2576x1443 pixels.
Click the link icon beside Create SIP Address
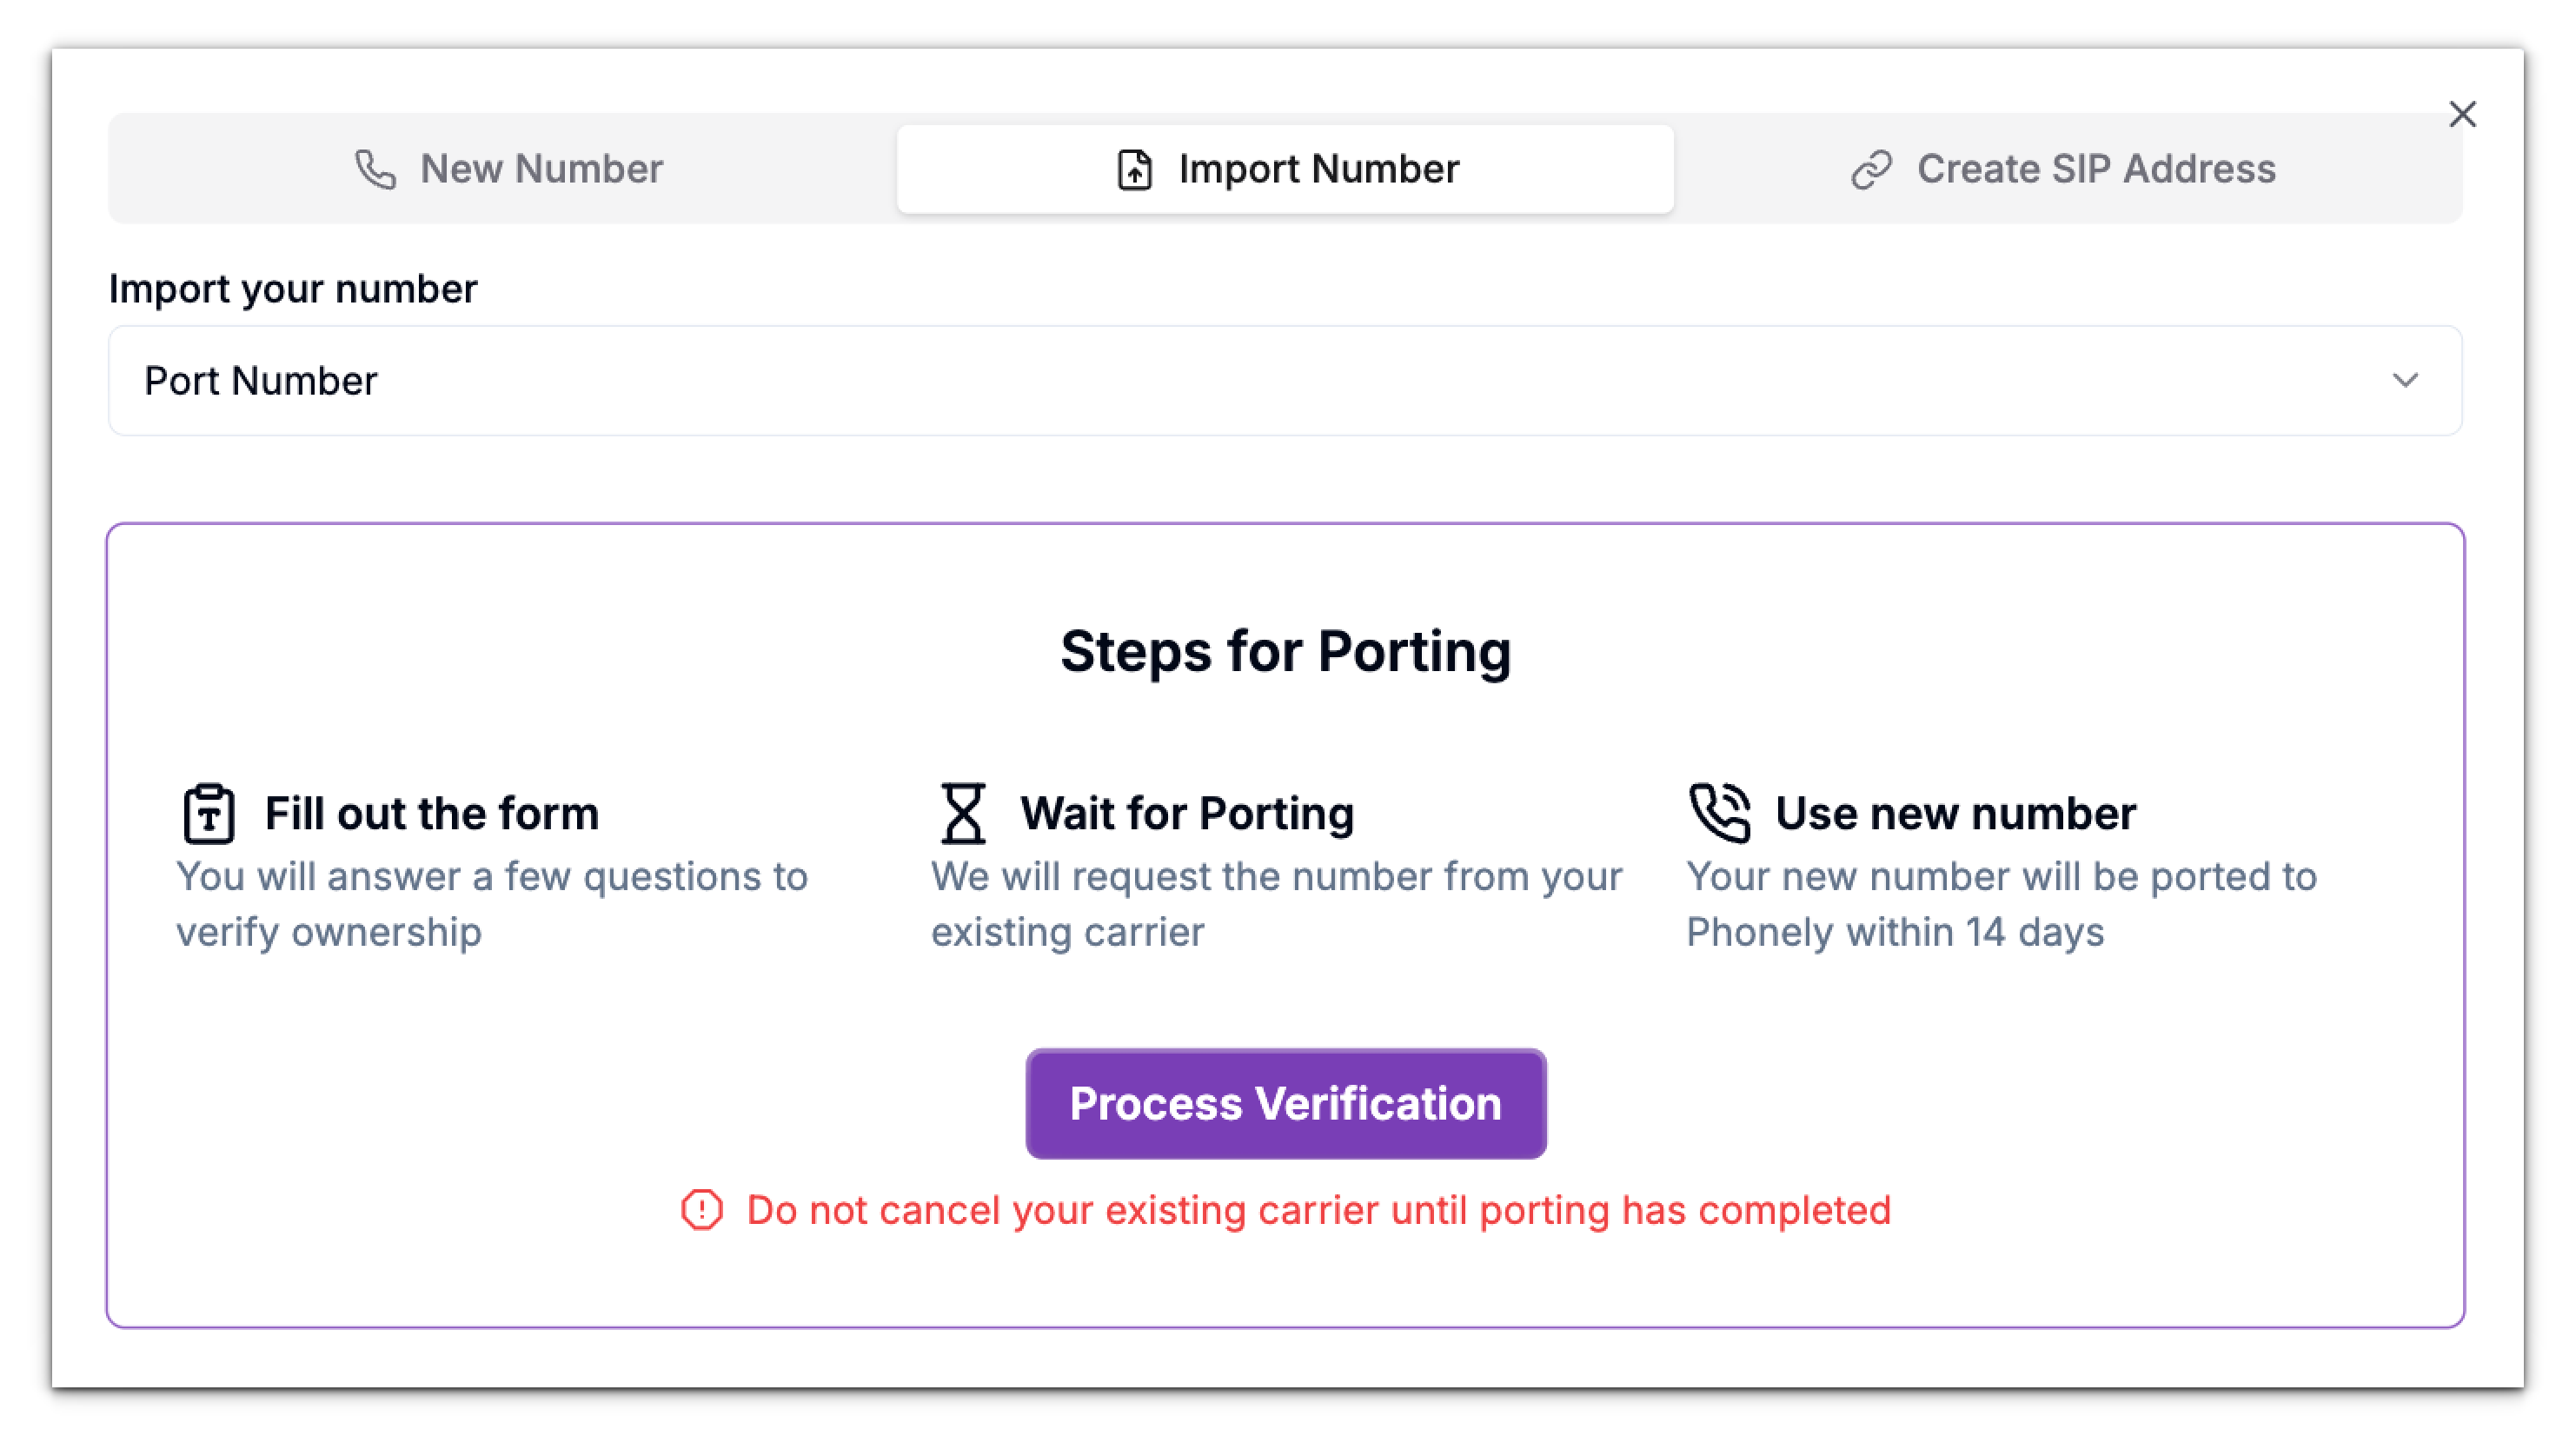coord(1871,169)
